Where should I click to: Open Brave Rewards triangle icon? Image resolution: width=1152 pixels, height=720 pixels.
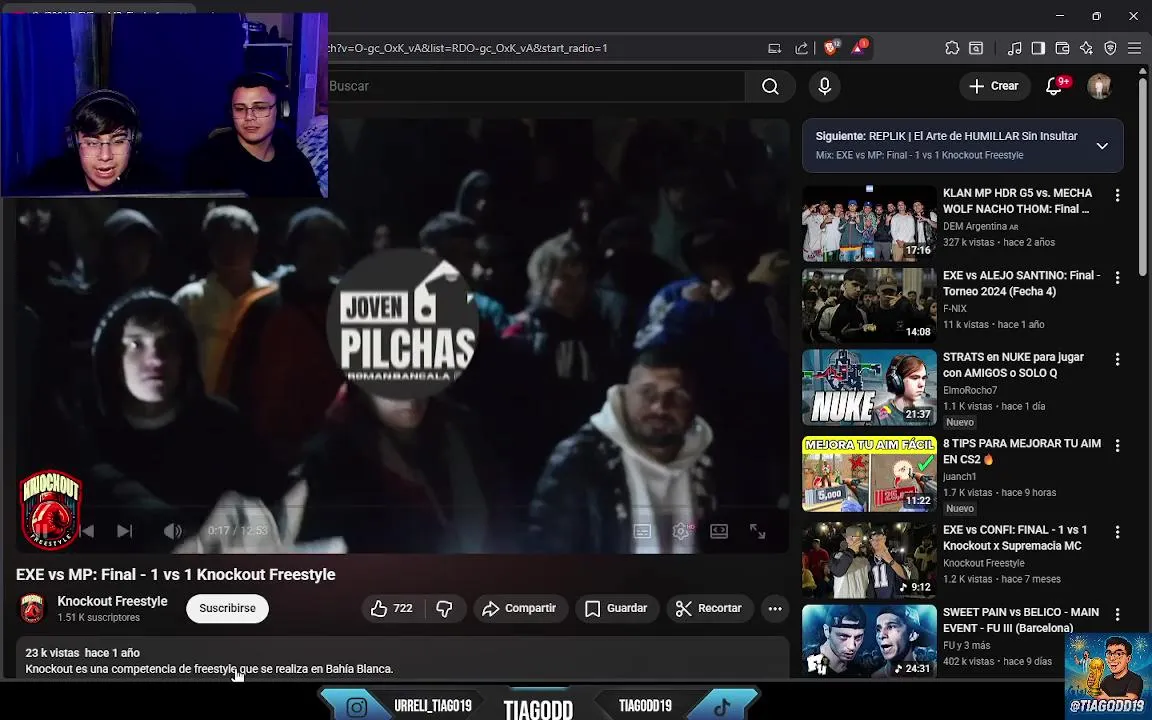858,48
